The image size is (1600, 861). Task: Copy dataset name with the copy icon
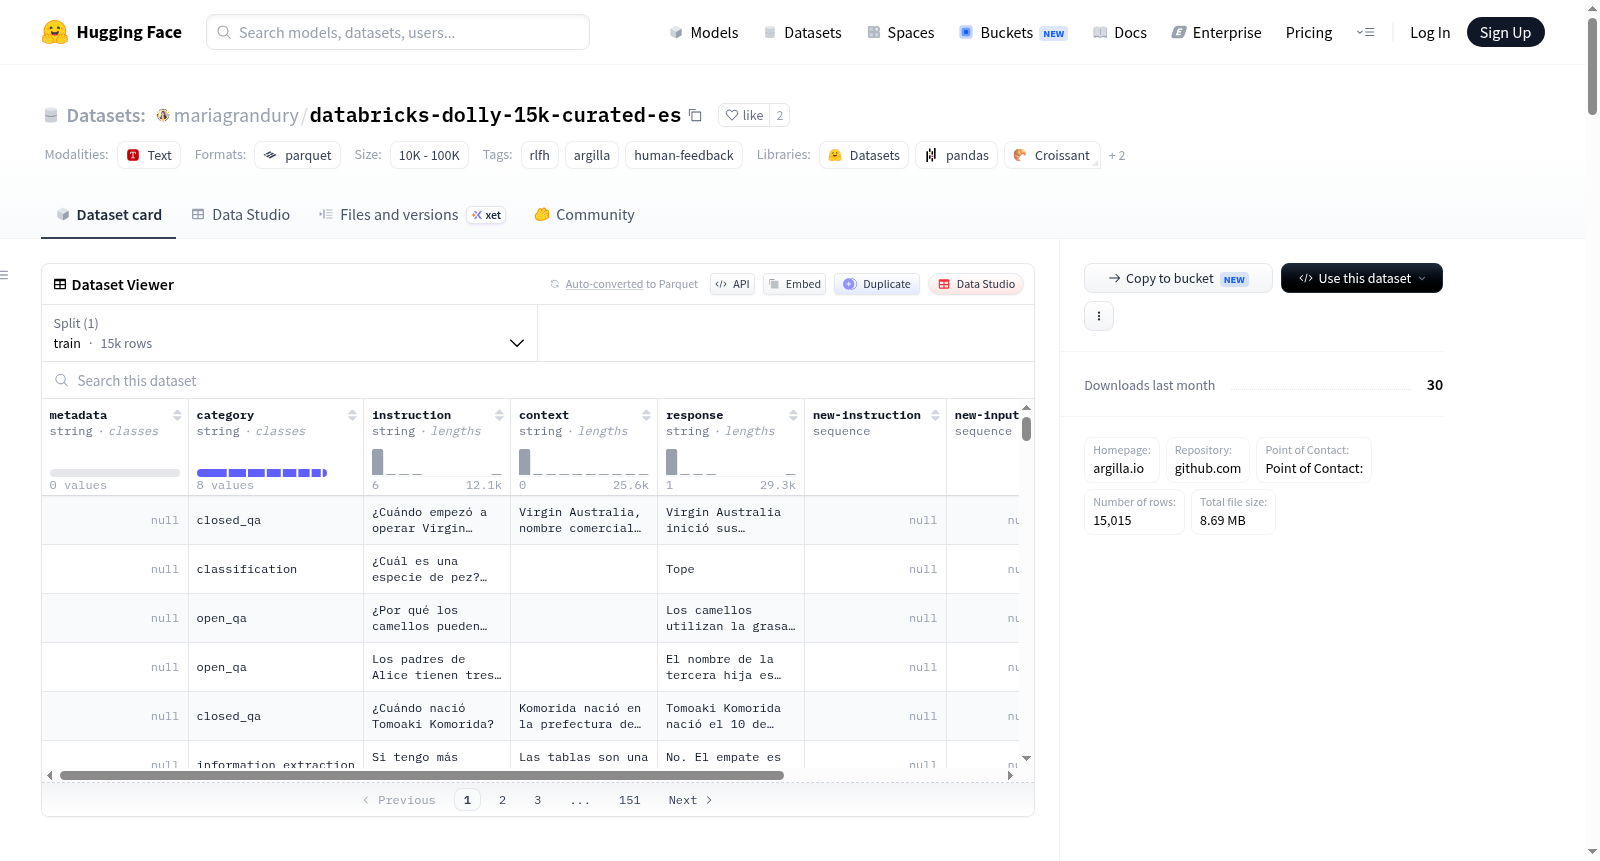(x=695, y=115)
